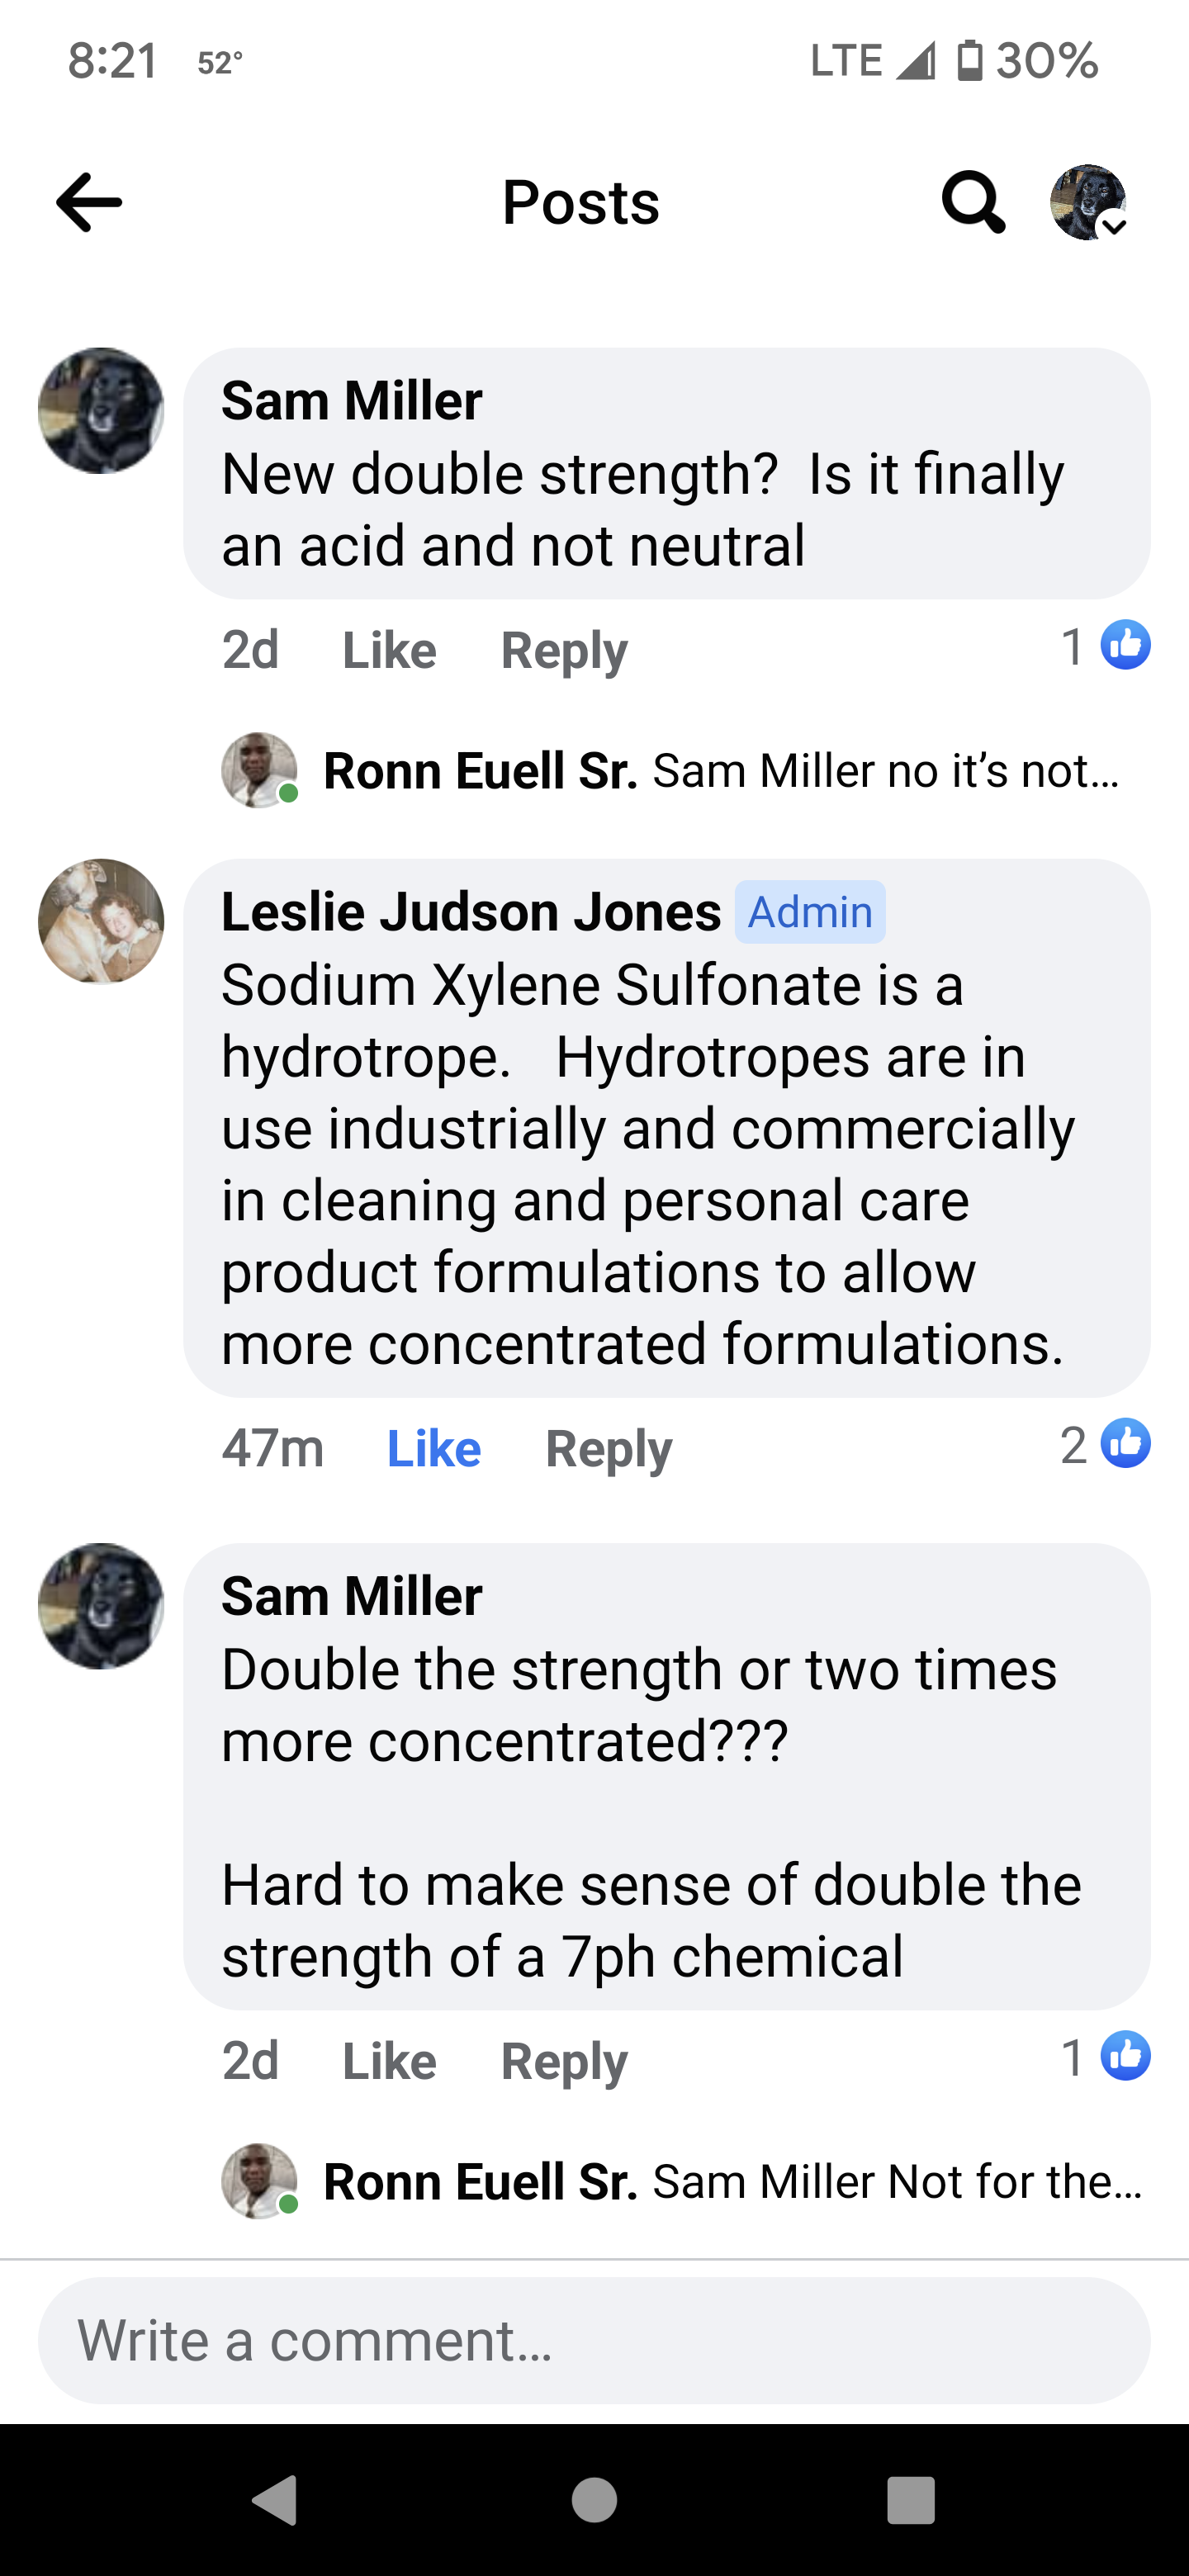Tap Leslie Judson Jones's profile picture
This screenshot has height=2576, width=1189.
tap(101, 921)
